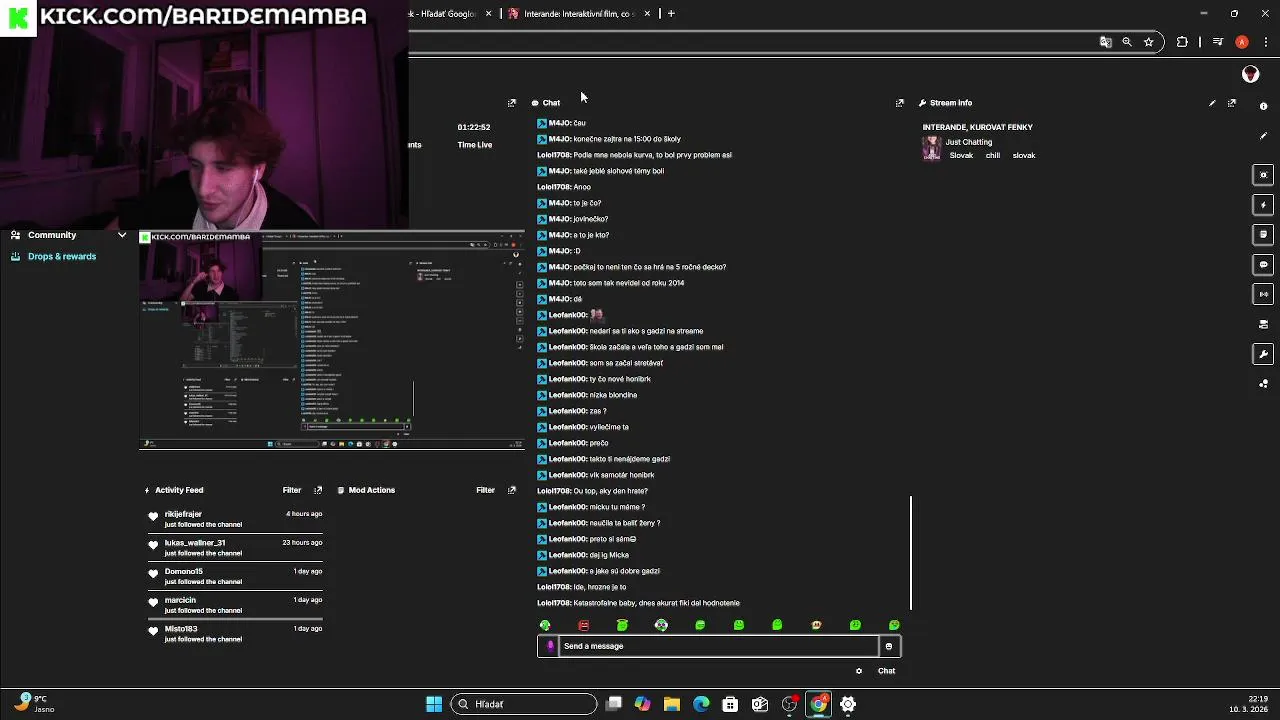The height and width of the screenshot is (720, 1280).
Task: Switch to the Hľadať Google tab
Action: click(443, 13)
